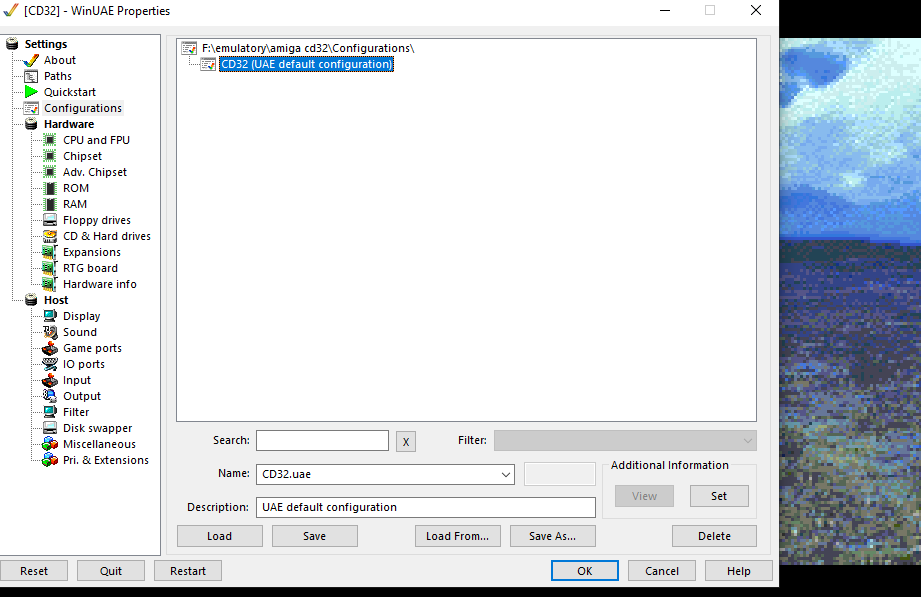Screen dimensions: 921x597
Task: Click the Save As... button
Action: (x=553, y=536)
